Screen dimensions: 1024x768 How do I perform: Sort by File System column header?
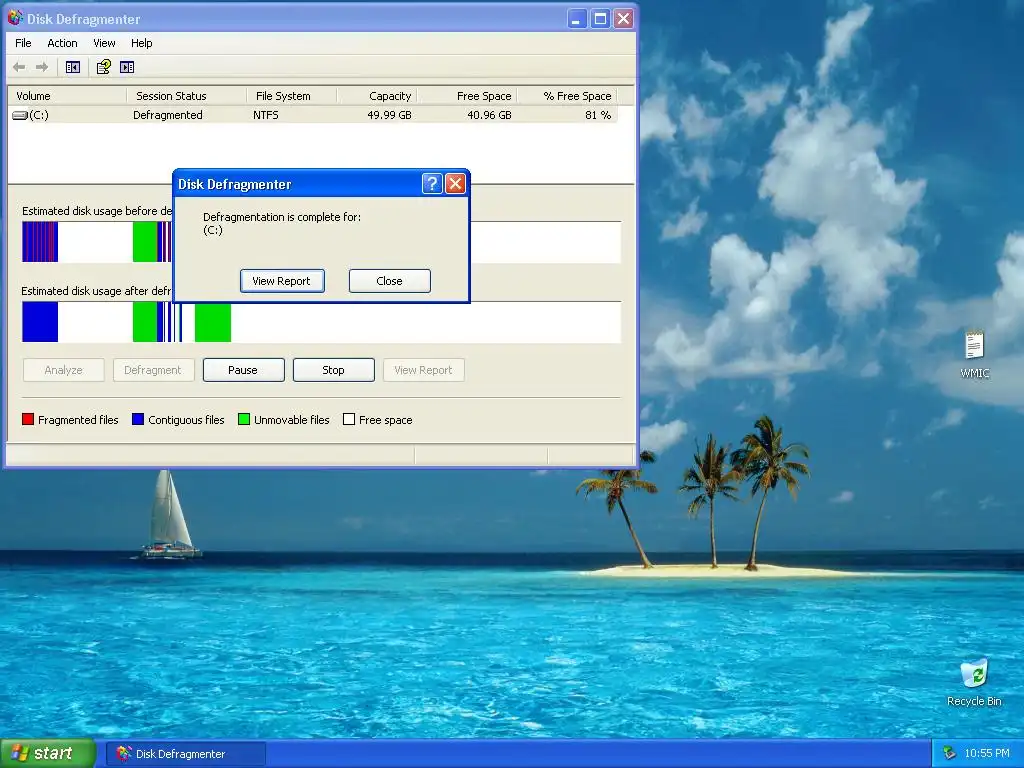click(292, 96)
